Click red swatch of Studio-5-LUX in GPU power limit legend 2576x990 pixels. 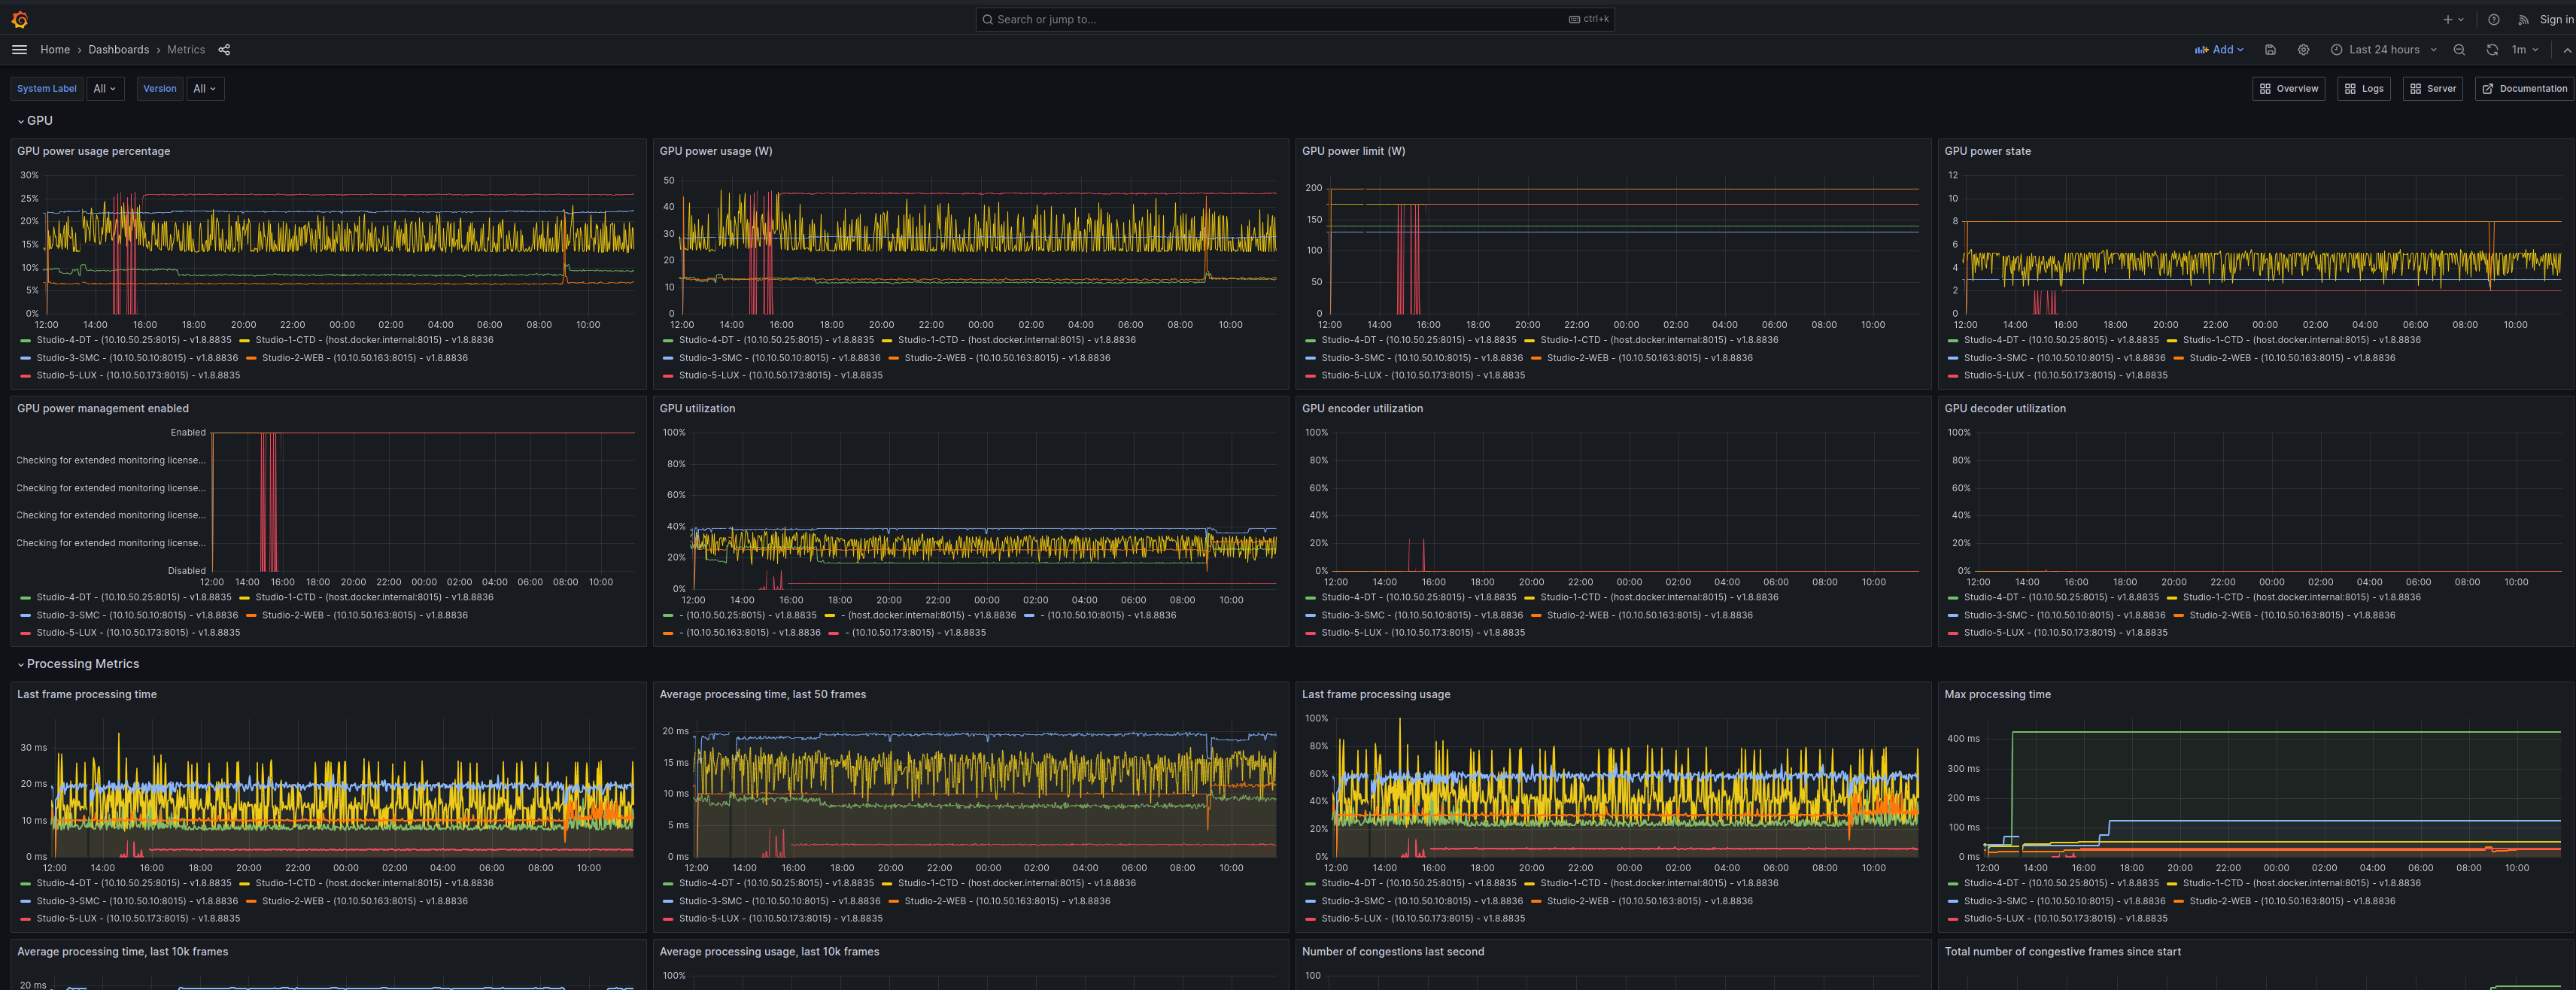(x=1311, y=376)
